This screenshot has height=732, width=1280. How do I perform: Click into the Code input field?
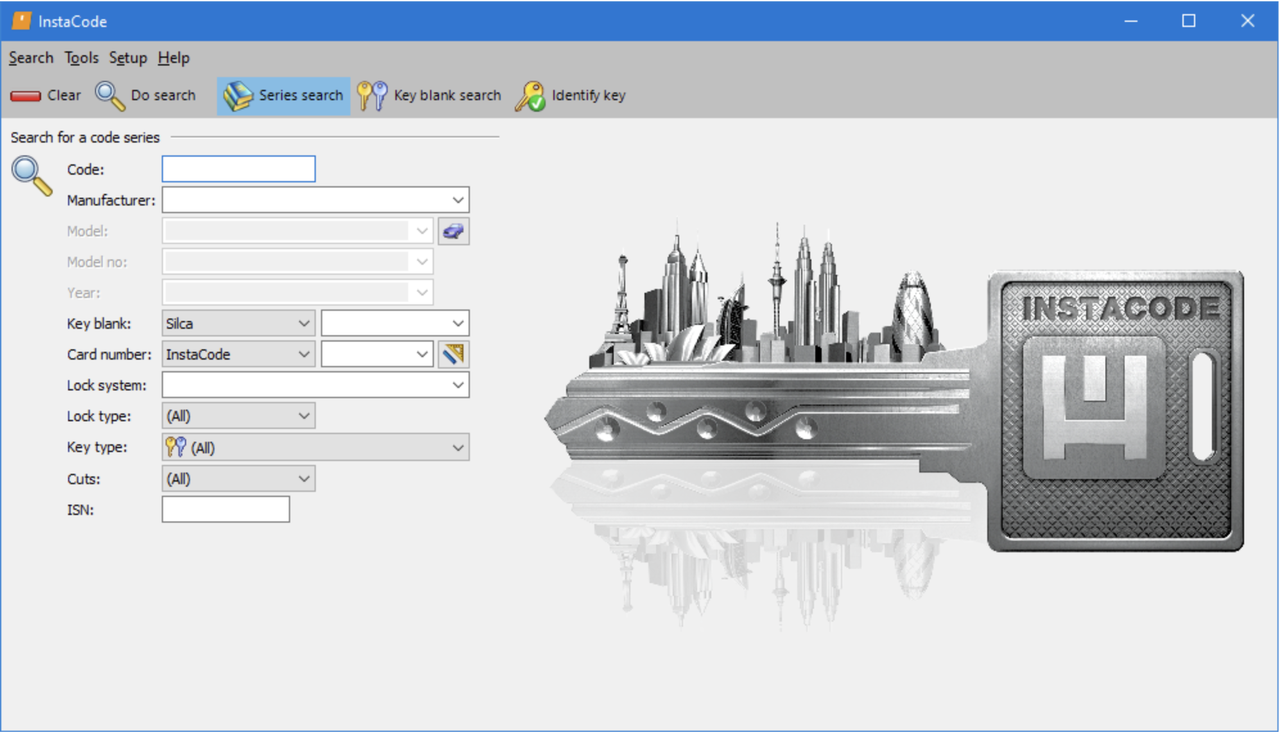point(238,169)
